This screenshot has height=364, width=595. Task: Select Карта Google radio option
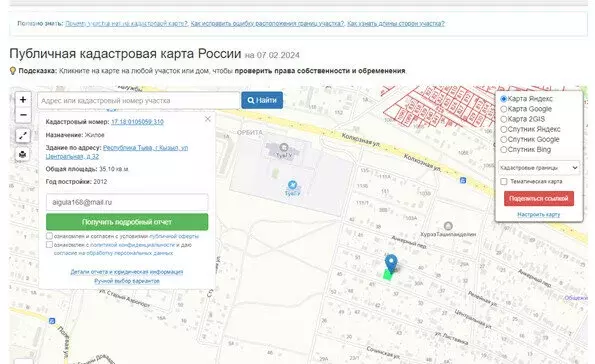click(504, 109)
